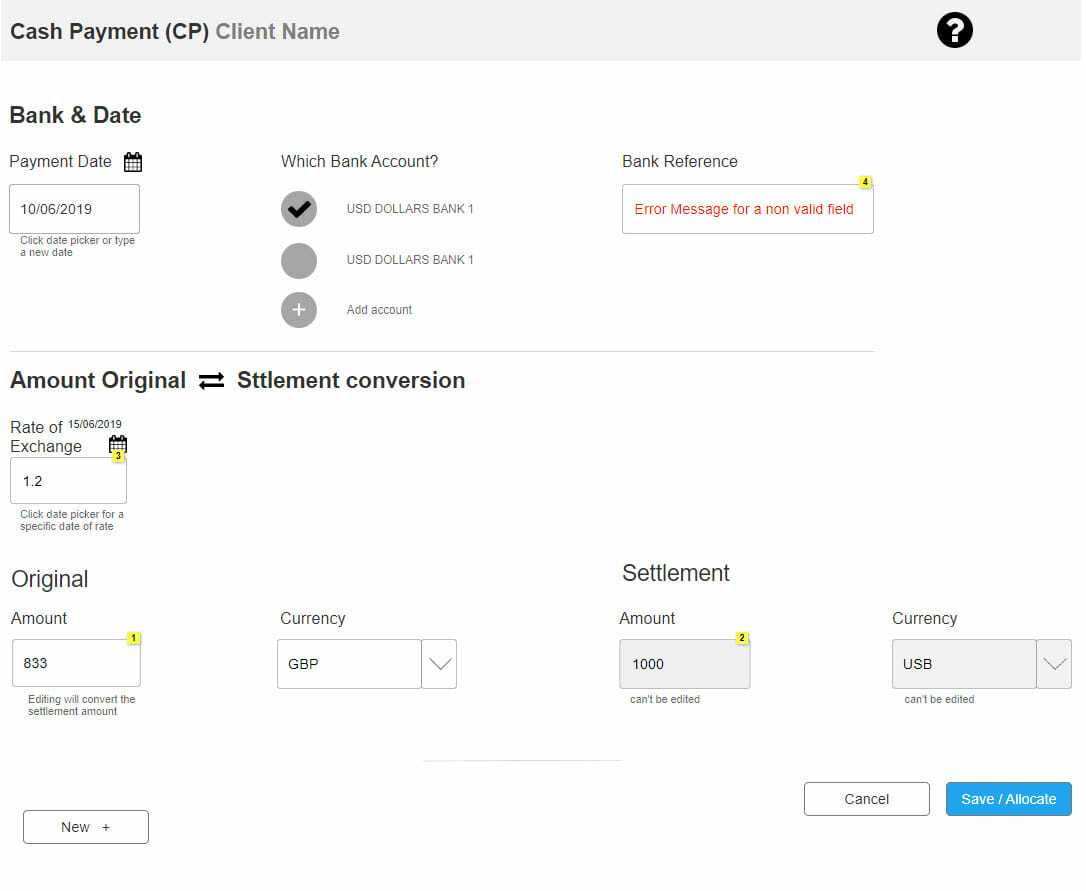The height and width of the screenshot is (891, 1086).
Task: Open the Payment Date calendar picker
Action: (x=133, y=162)
